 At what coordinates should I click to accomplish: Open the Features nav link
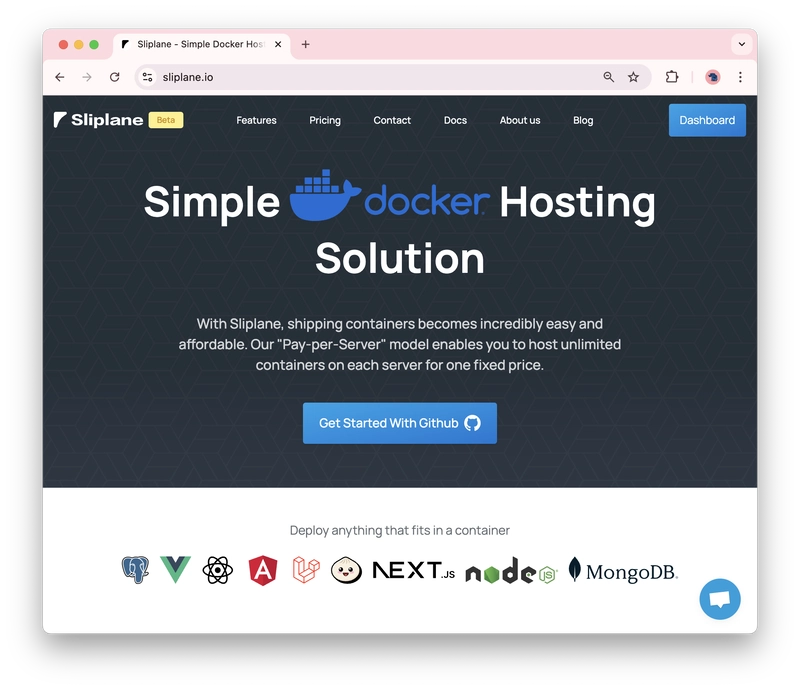[x=256, y=120]
